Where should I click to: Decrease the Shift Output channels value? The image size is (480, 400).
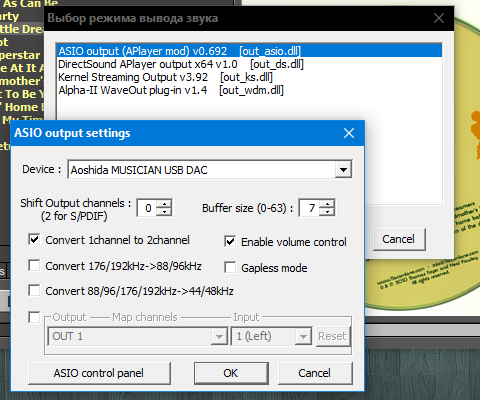click(164, 212)
